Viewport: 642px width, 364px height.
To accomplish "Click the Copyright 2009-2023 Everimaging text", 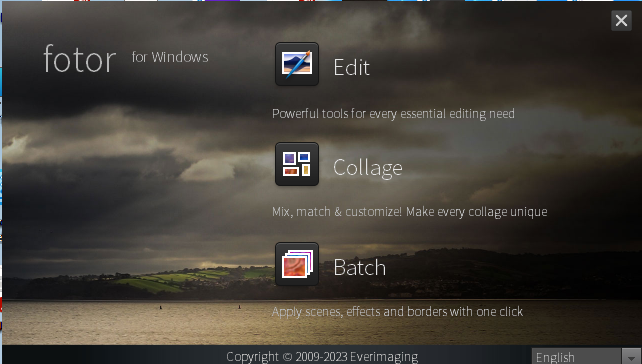I will 322,357.
